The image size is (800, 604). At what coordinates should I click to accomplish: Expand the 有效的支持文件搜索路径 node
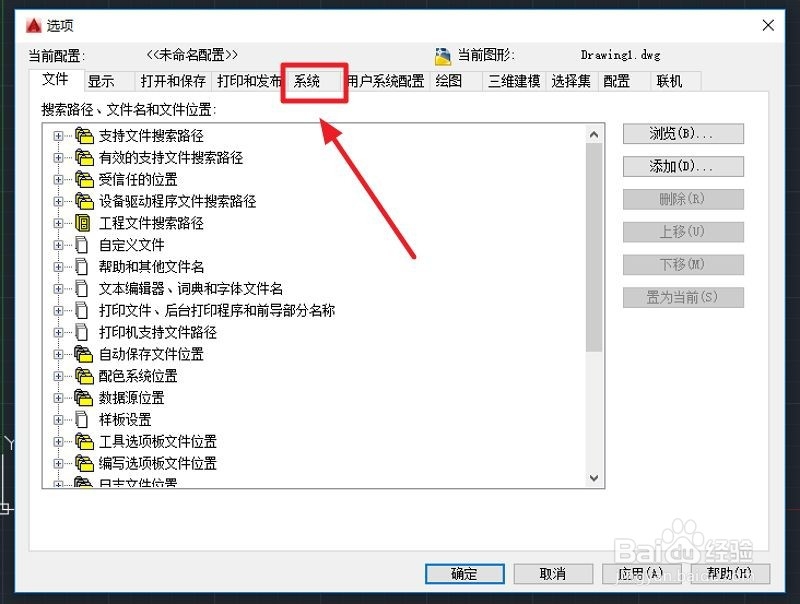coord(58,158)
